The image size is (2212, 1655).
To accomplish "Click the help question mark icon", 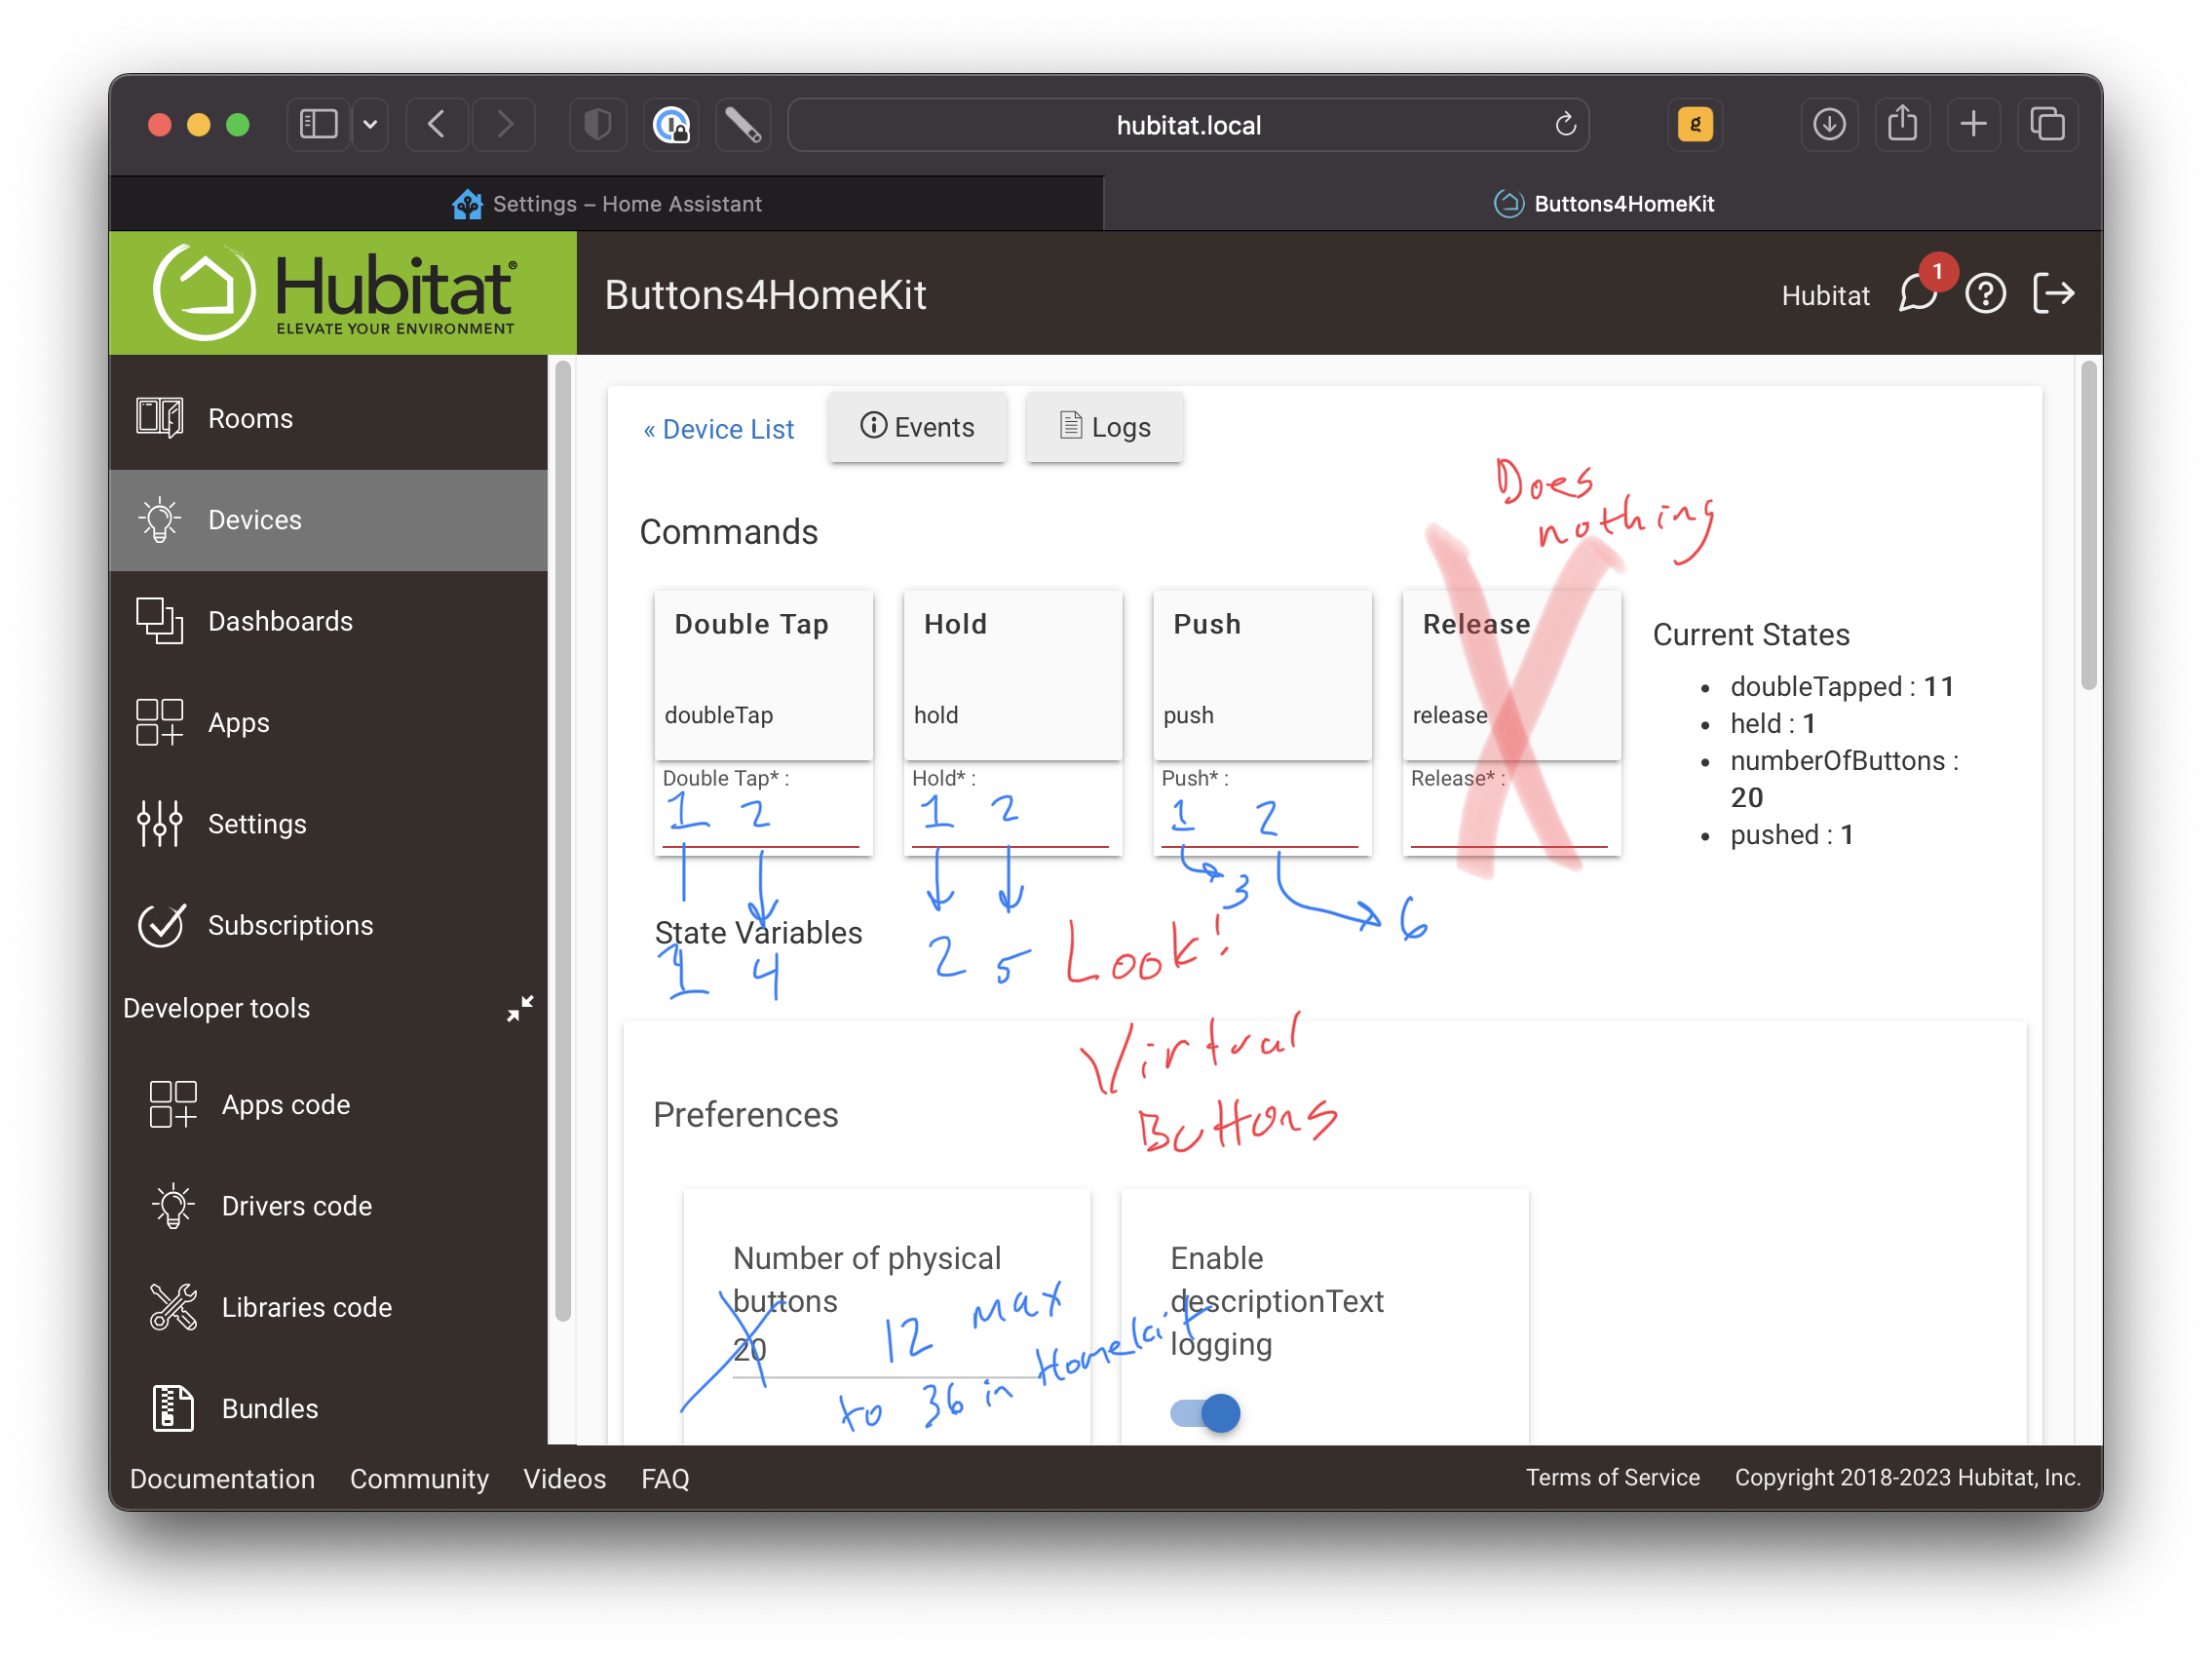I will coord(1986,294).
